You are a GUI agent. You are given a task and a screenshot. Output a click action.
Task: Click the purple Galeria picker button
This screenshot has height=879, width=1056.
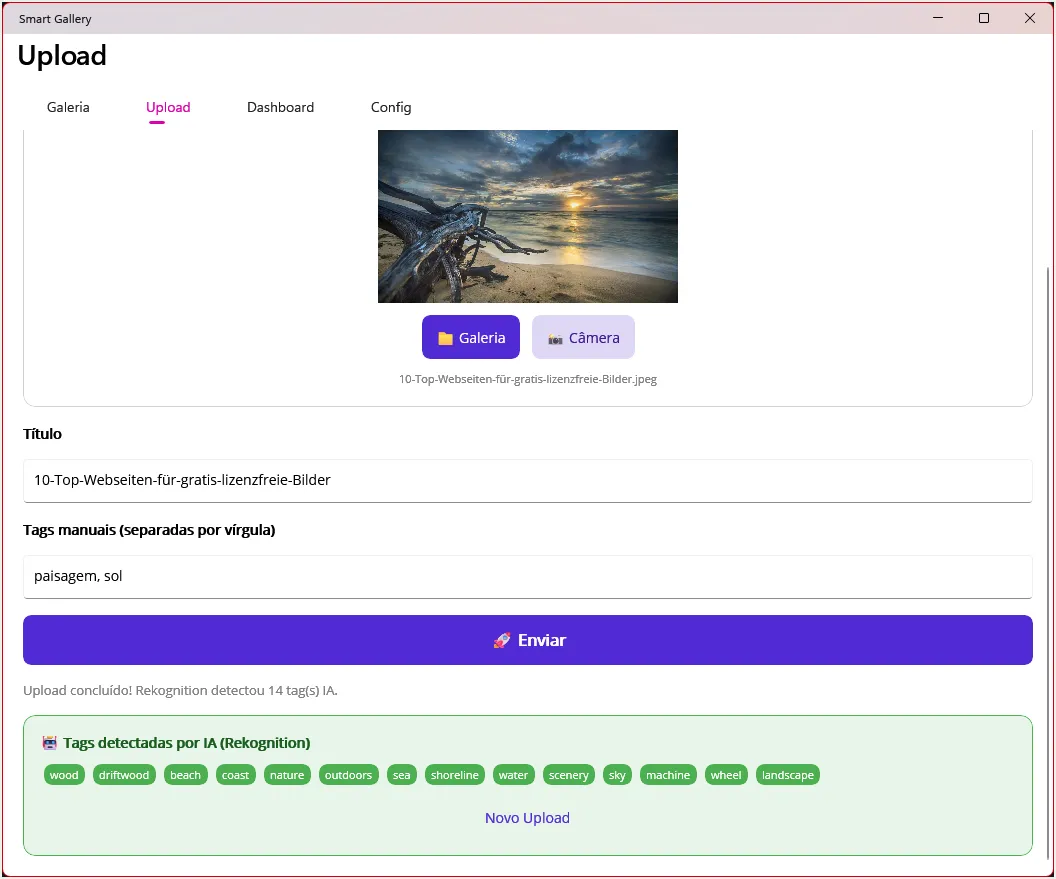[471, 337]
